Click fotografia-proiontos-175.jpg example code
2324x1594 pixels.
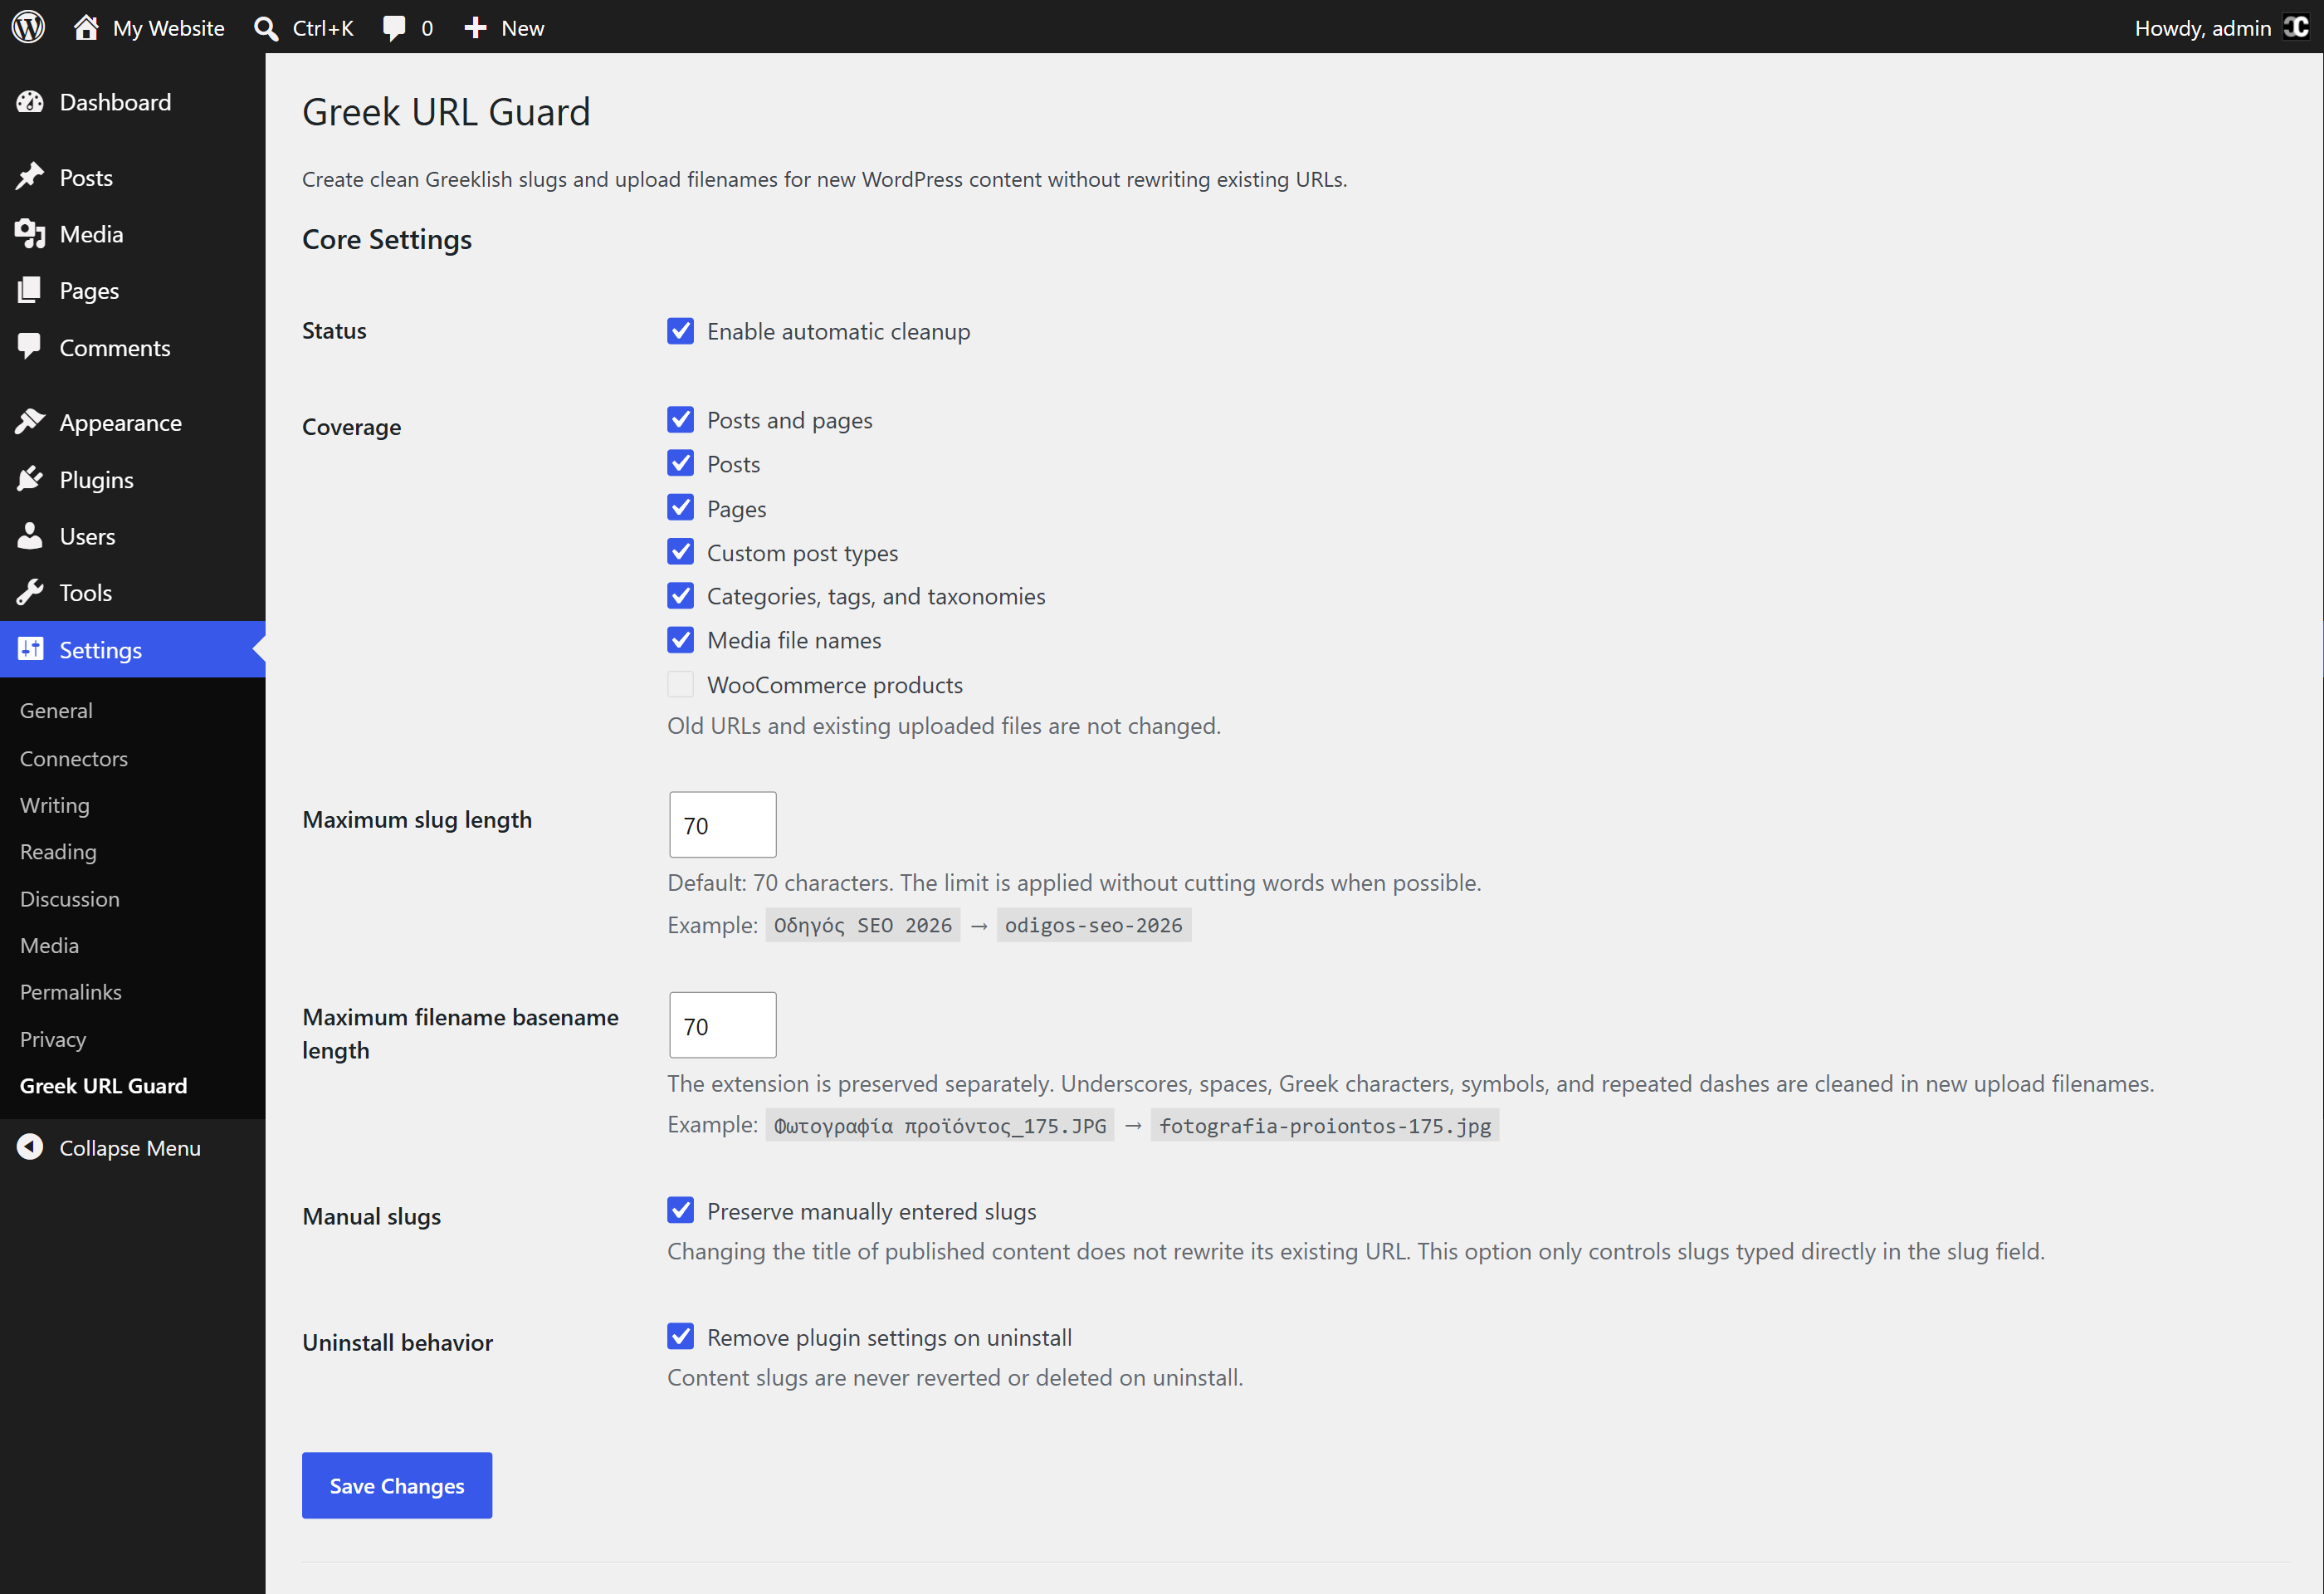1325,1125
